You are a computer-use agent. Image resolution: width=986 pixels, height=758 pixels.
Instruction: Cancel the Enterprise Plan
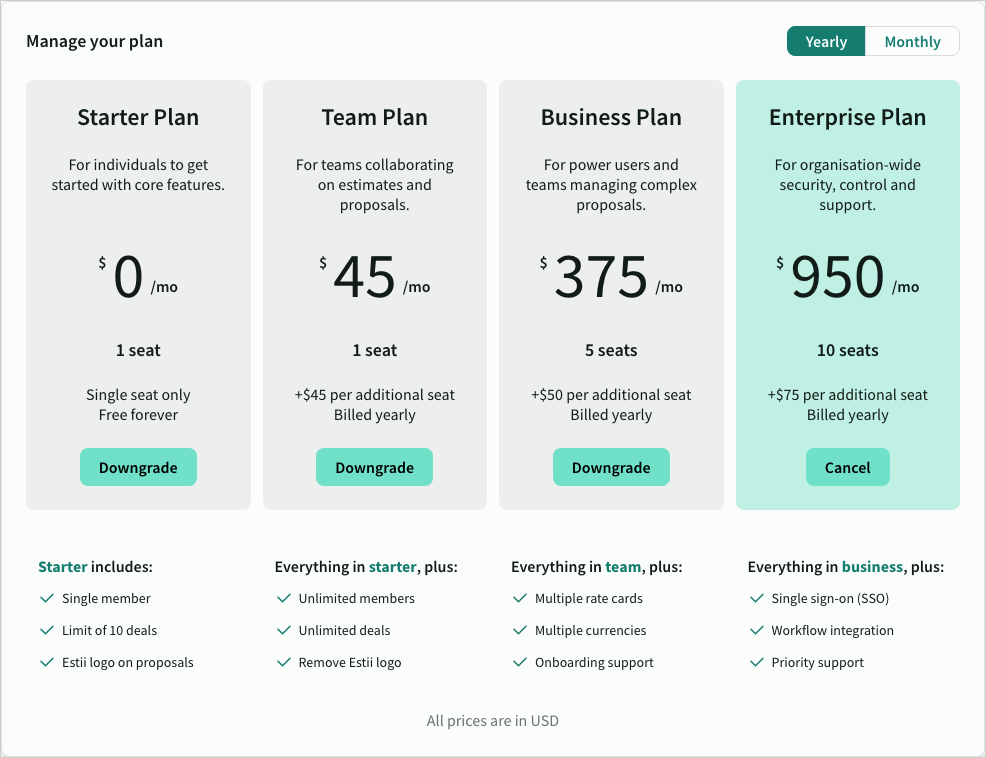coord(847,467)
